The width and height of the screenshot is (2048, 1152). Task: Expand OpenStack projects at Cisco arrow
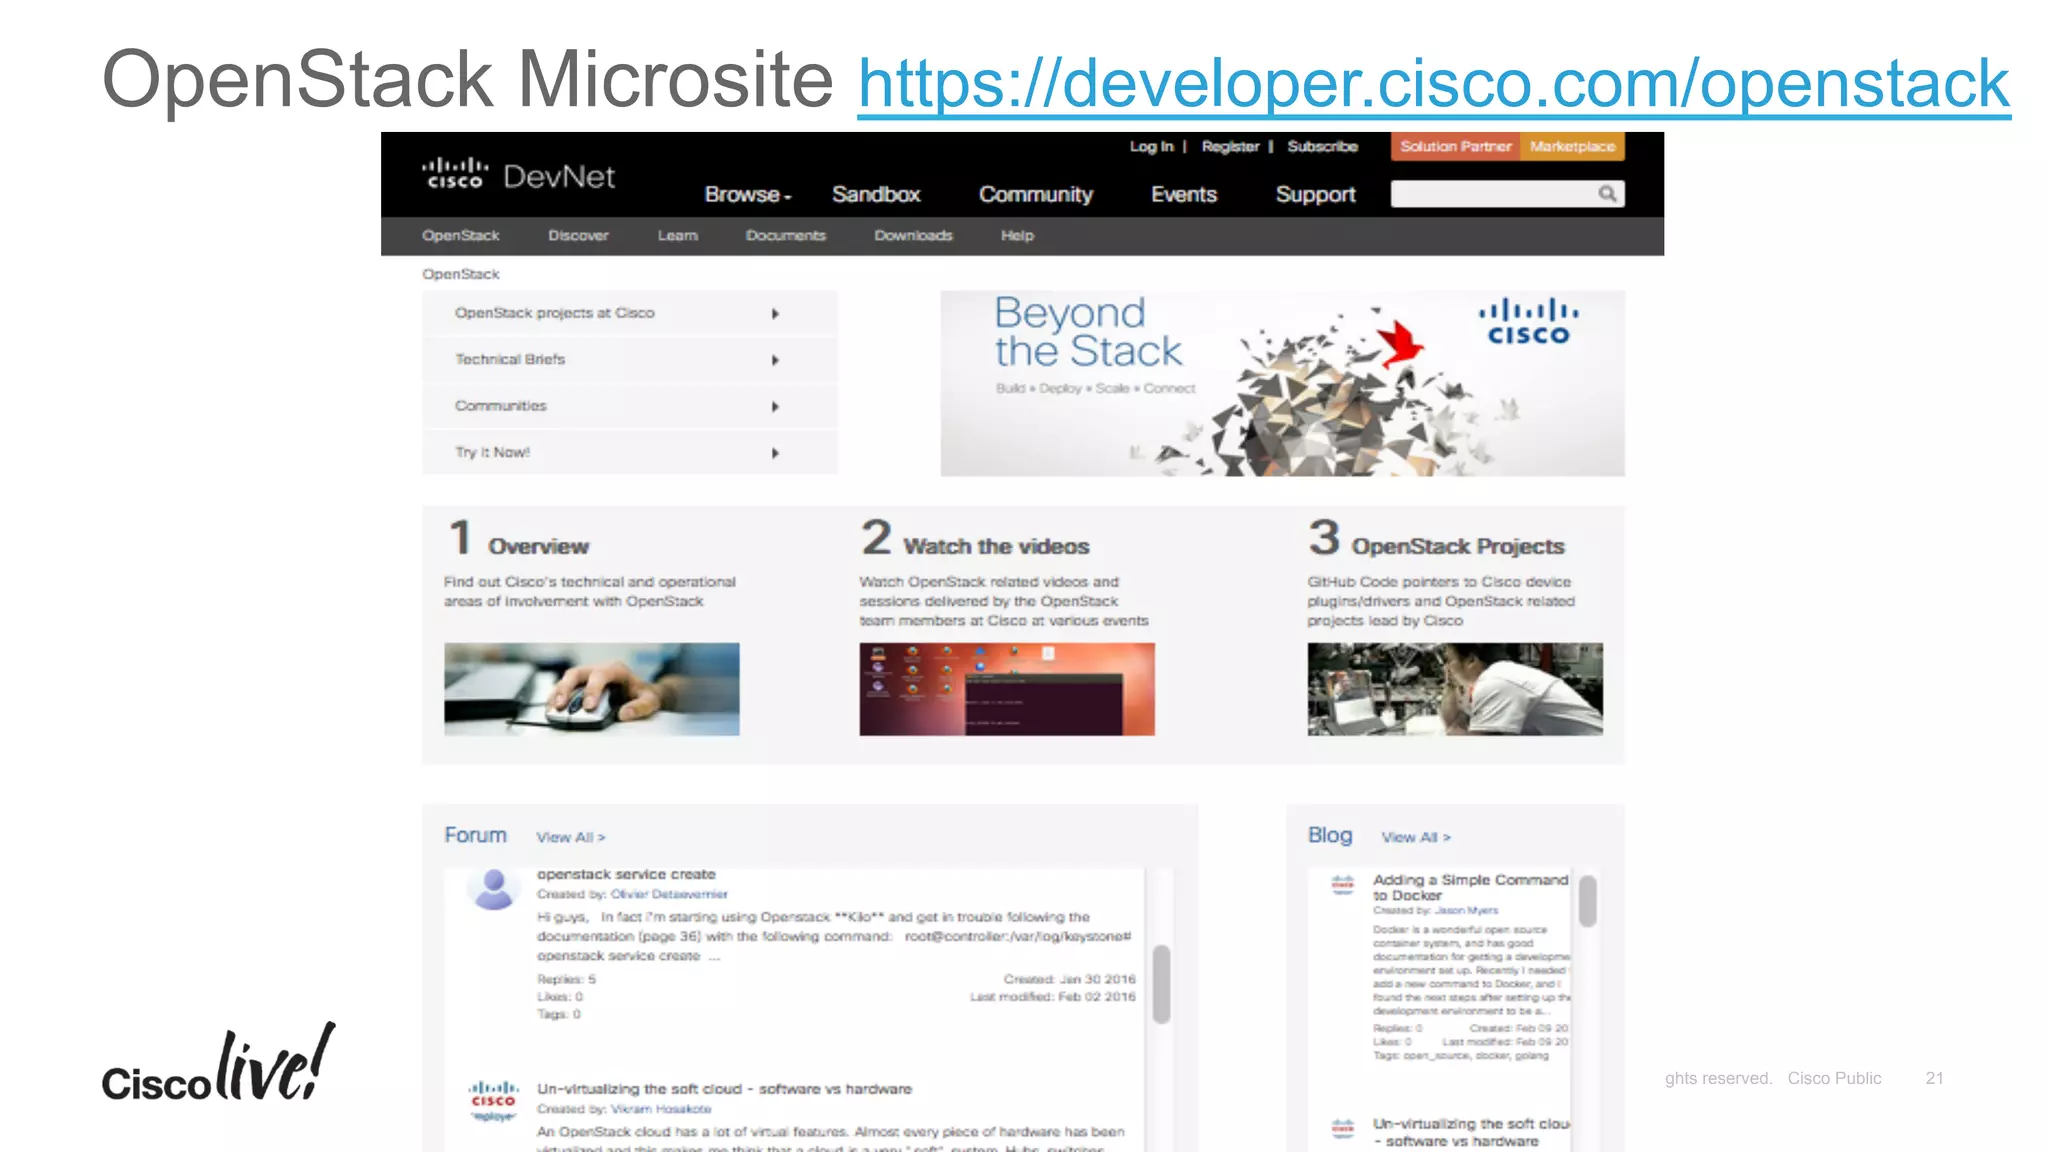[x=775, y=314]
